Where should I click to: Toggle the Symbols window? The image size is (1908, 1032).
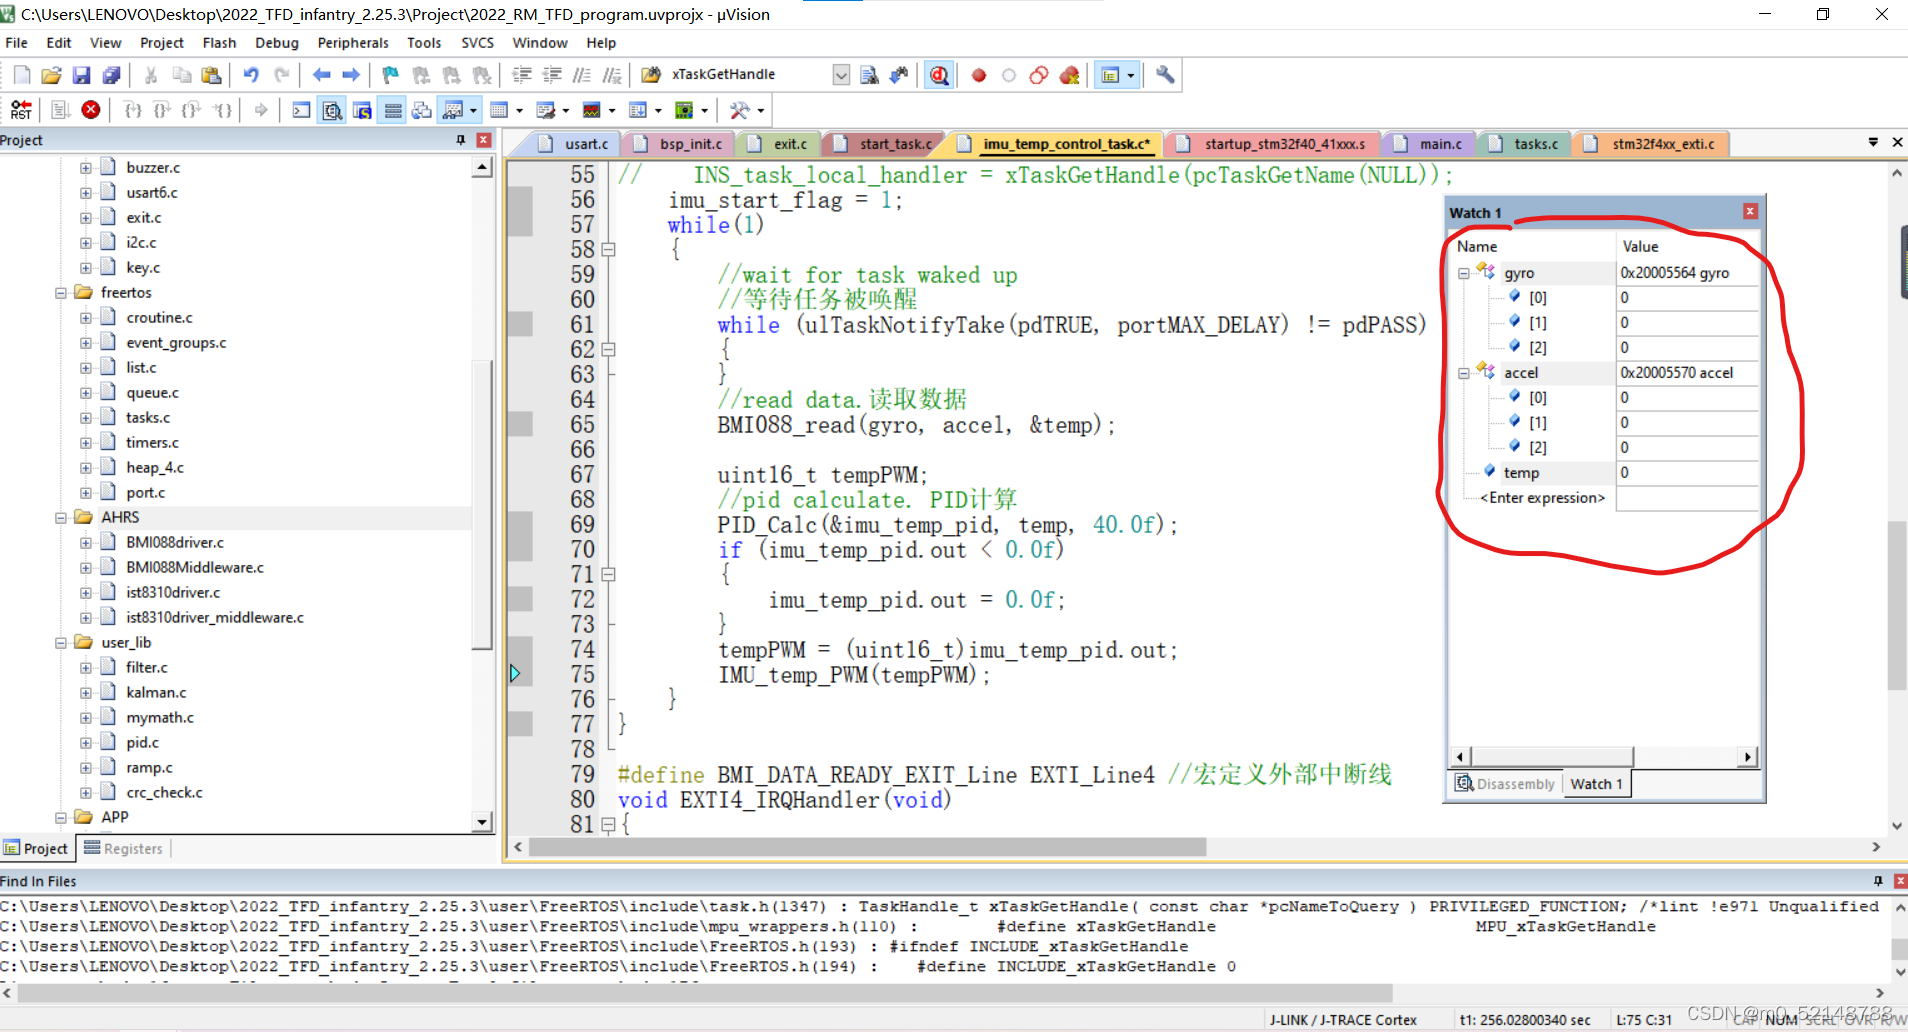pyautogui.click(x=362, y=110)
